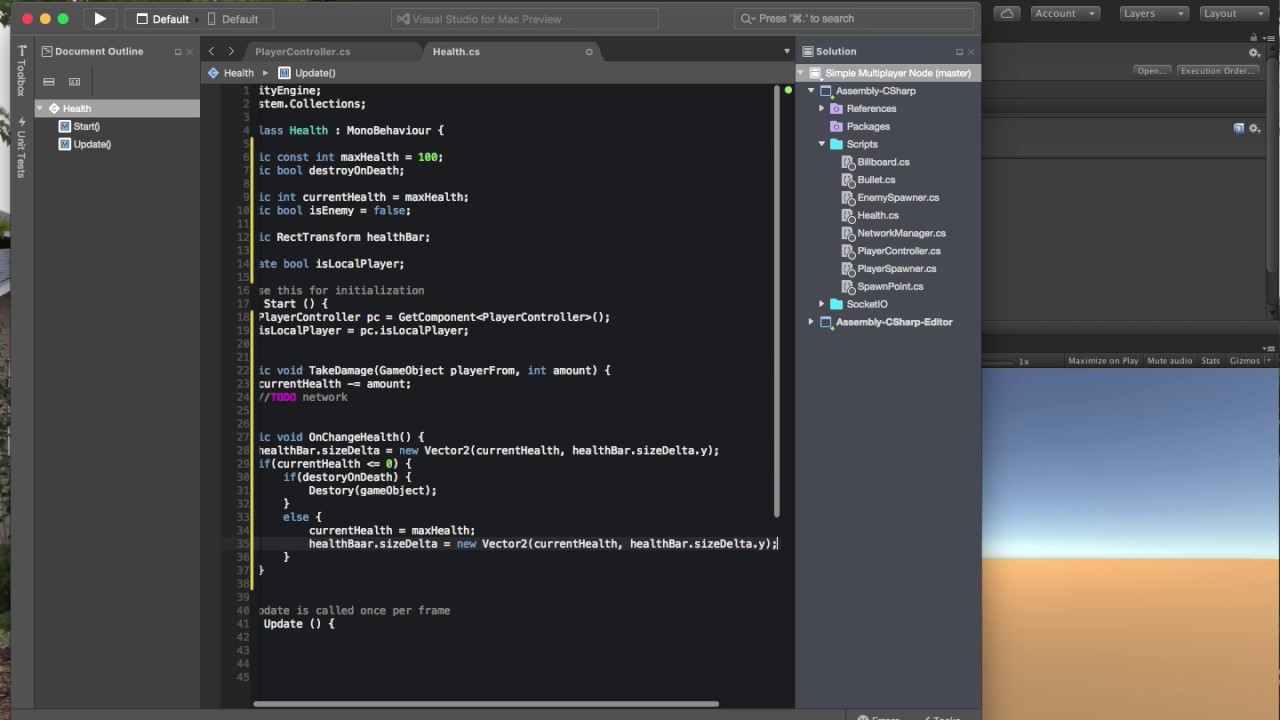
Task: Navigate forward in editor history
Action: [x=231, y=51]
